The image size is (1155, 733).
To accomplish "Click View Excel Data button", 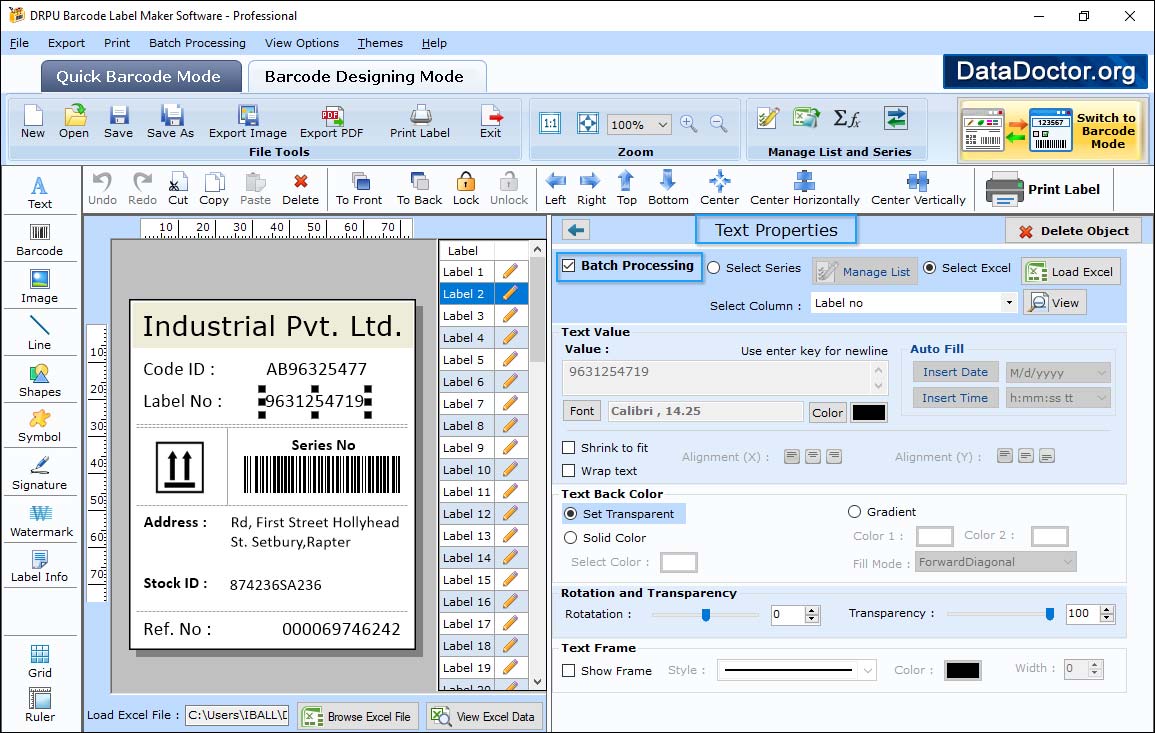I will [x=484, y=717].
